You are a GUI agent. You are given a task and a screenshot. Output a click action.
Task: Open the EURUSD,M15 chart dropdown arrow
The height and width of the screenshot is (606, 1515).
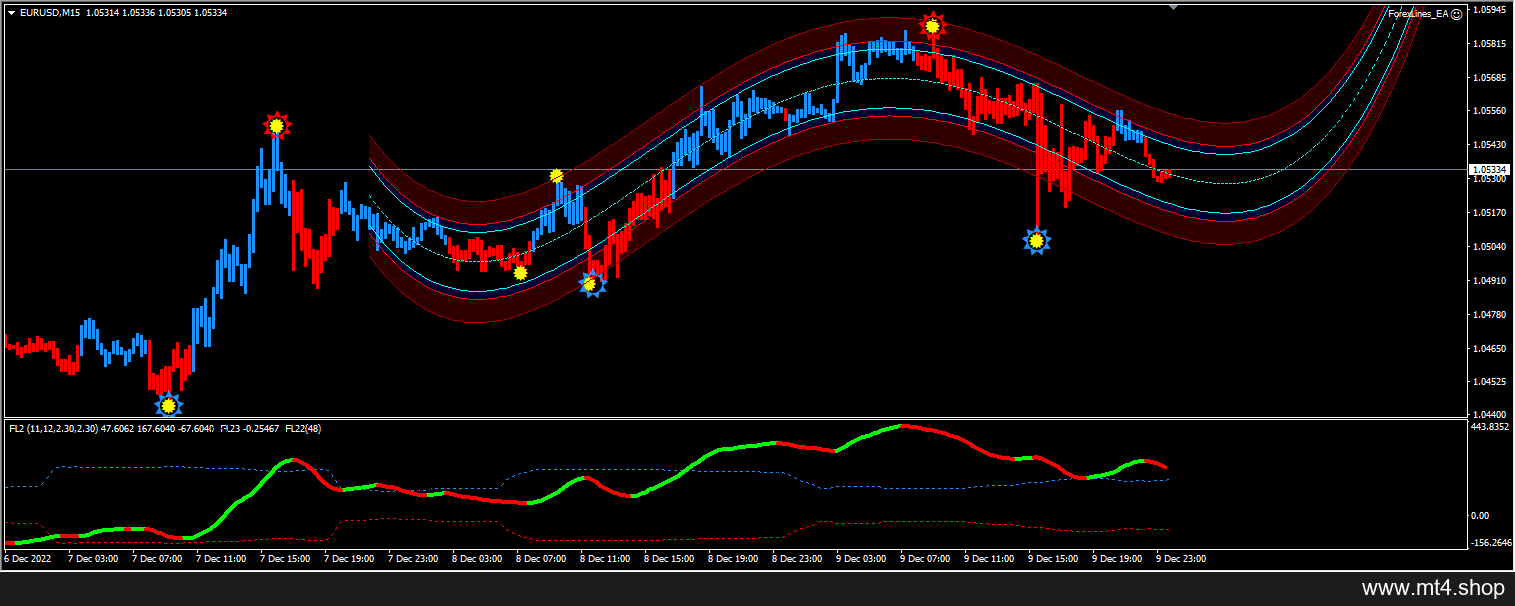point(11,13)
